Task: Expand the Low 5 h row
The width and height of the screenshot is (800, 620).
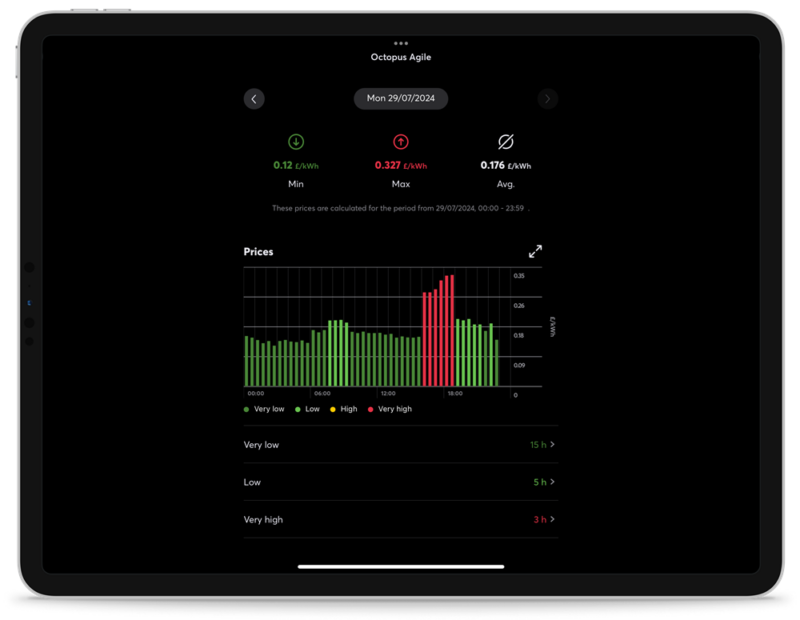Action: (x=400, y=482)
